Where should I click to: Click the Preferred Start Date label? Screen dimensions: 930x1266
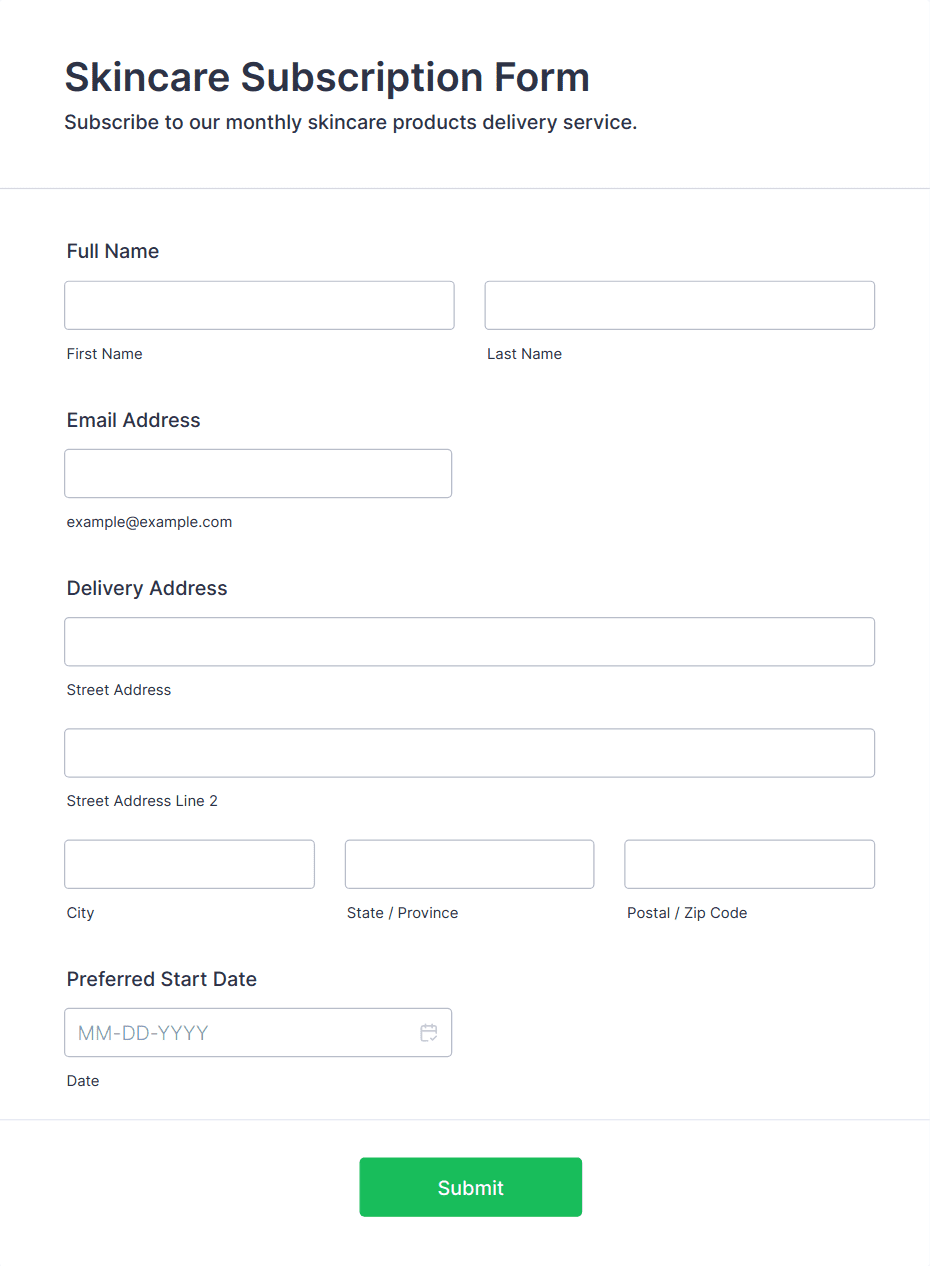(162, 979)
